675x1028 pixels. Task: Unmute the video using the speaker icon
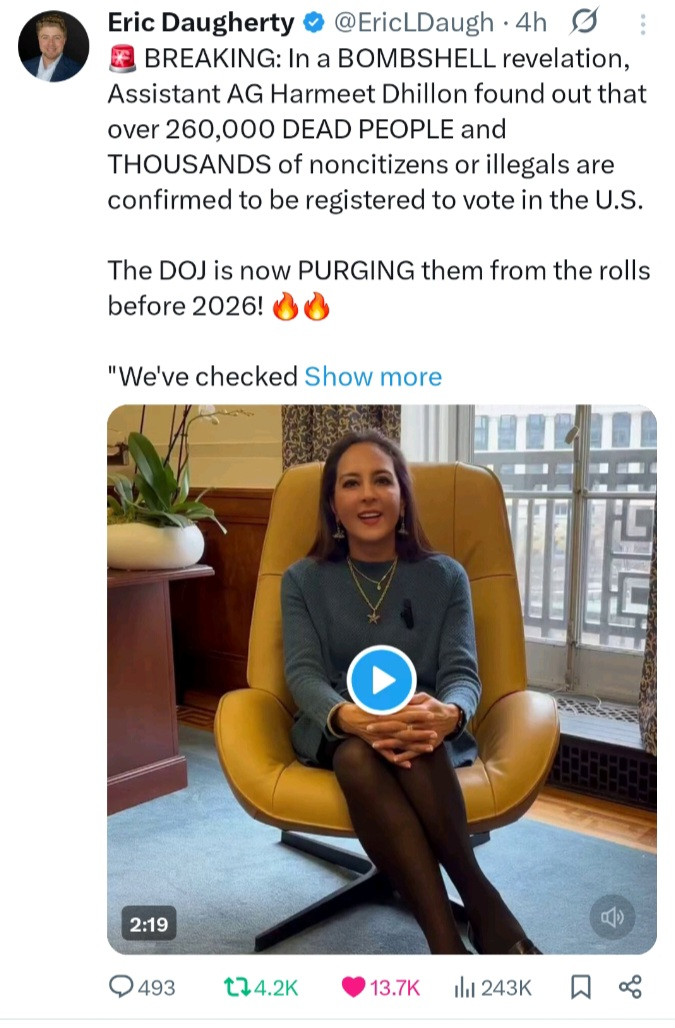coord(612,916)
